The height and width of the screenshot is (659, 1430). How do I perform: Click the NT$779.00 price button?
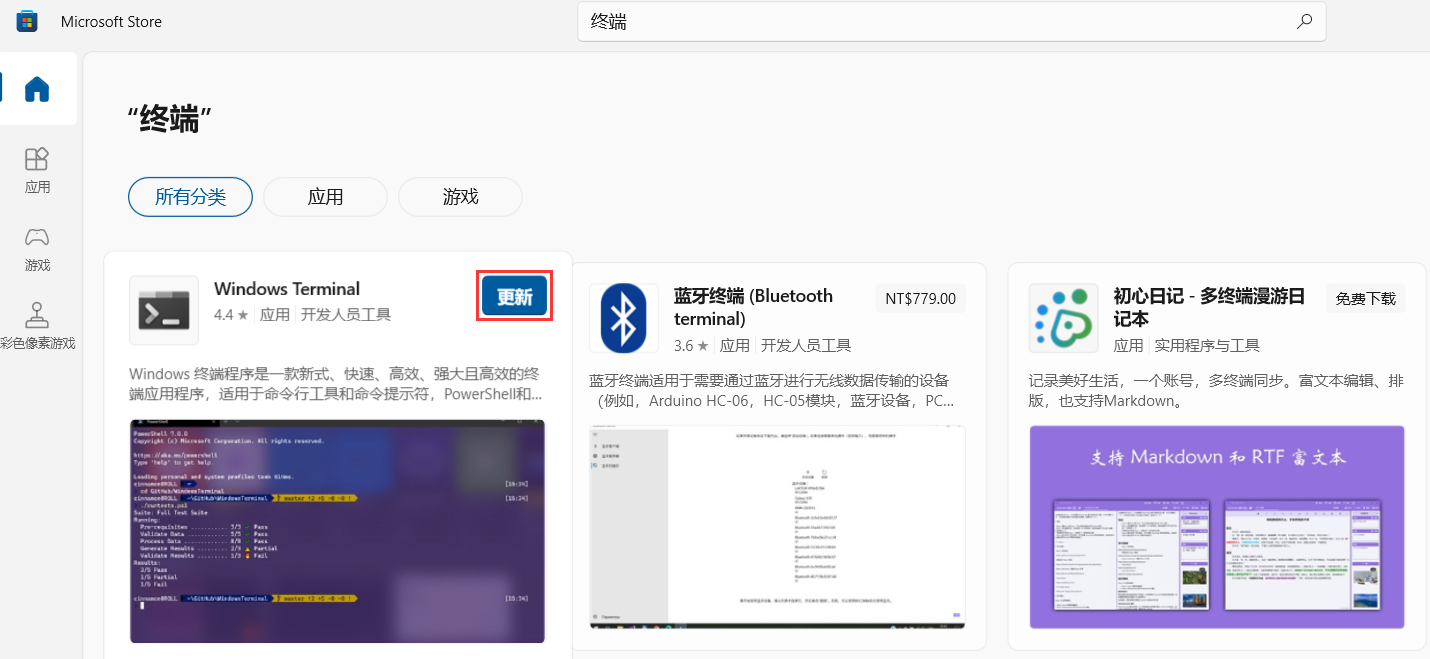pos(920,298)
